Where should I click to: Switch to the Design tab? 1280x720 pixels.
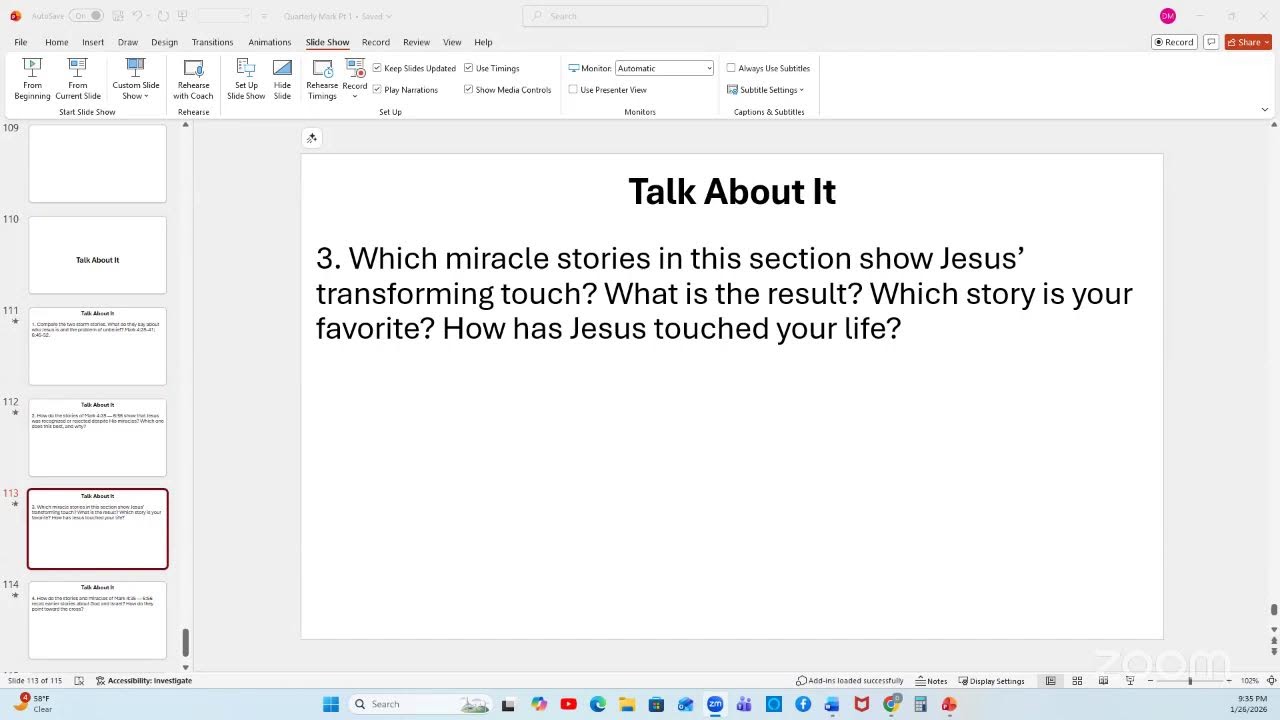click(x=164, y=42)
